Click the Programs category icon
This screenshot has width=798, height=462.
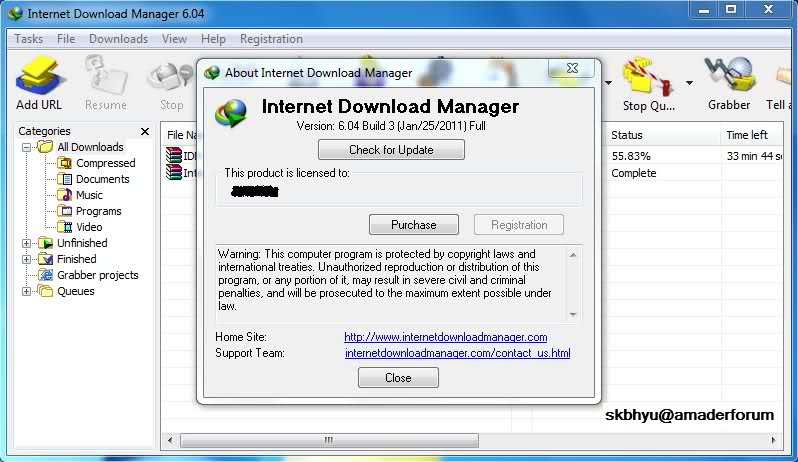(65, 211)
